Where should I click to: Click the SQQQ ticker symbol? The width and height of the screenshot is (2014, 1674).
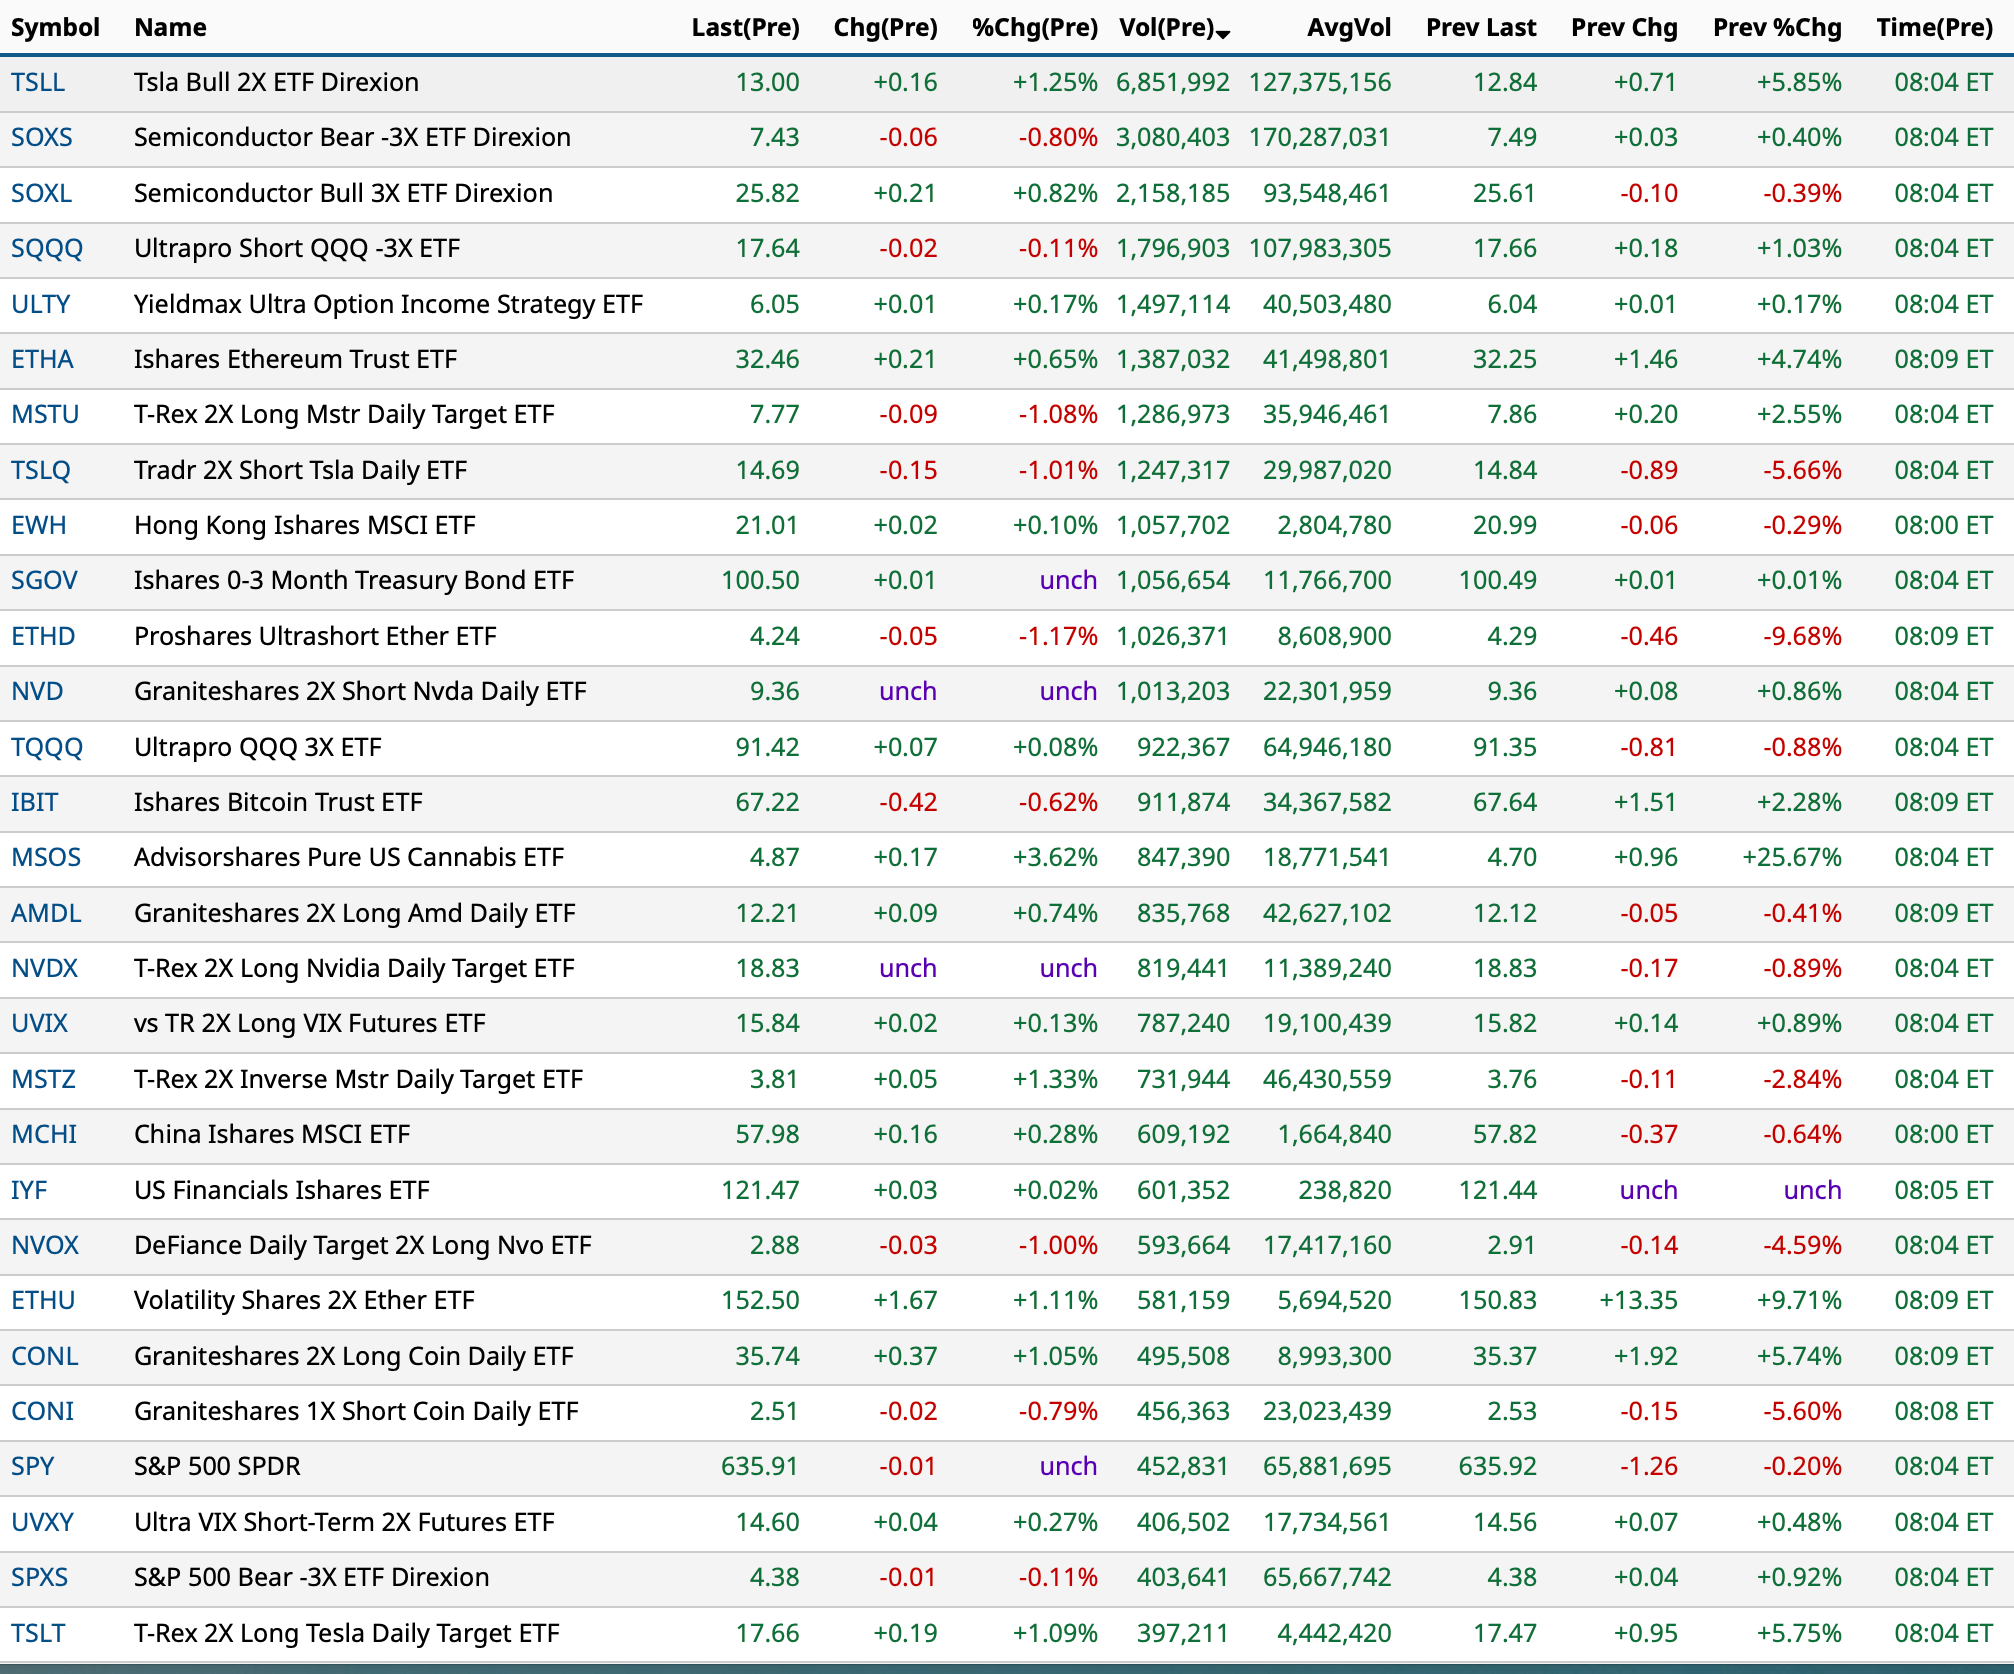47,248
